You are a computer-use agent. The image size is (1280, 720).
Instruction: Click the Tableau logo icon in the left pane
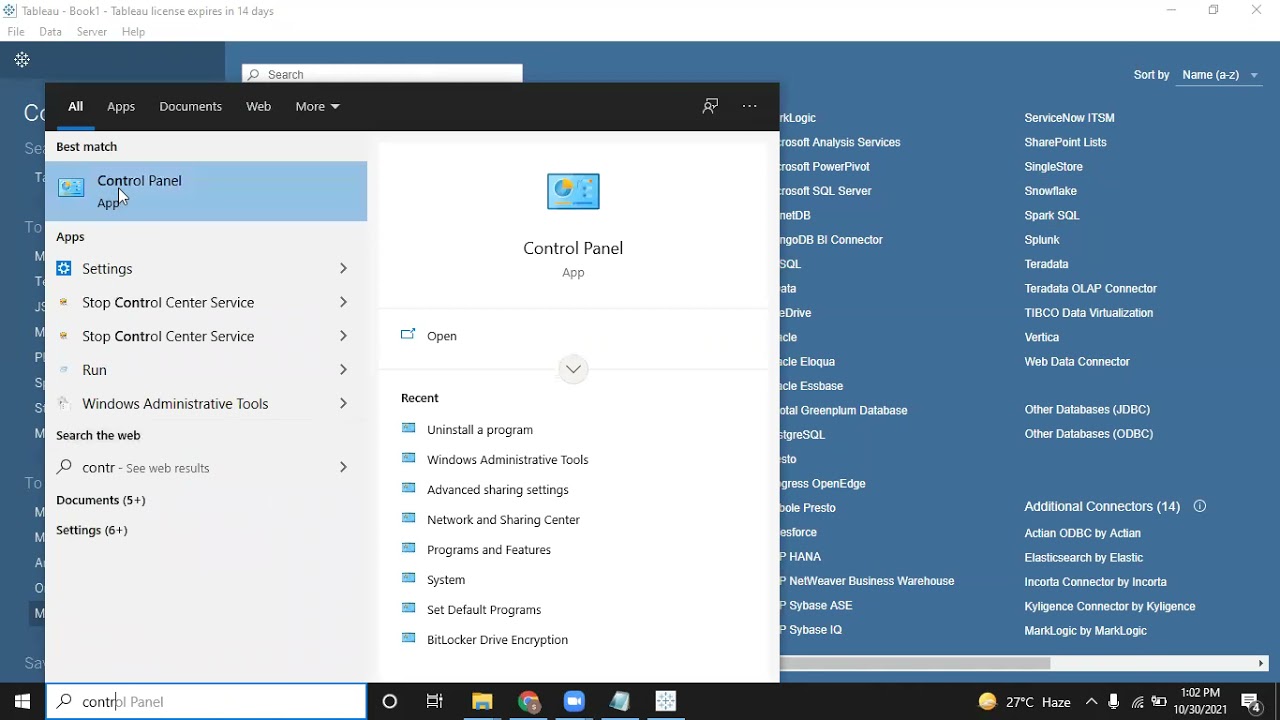coord(22,60)
